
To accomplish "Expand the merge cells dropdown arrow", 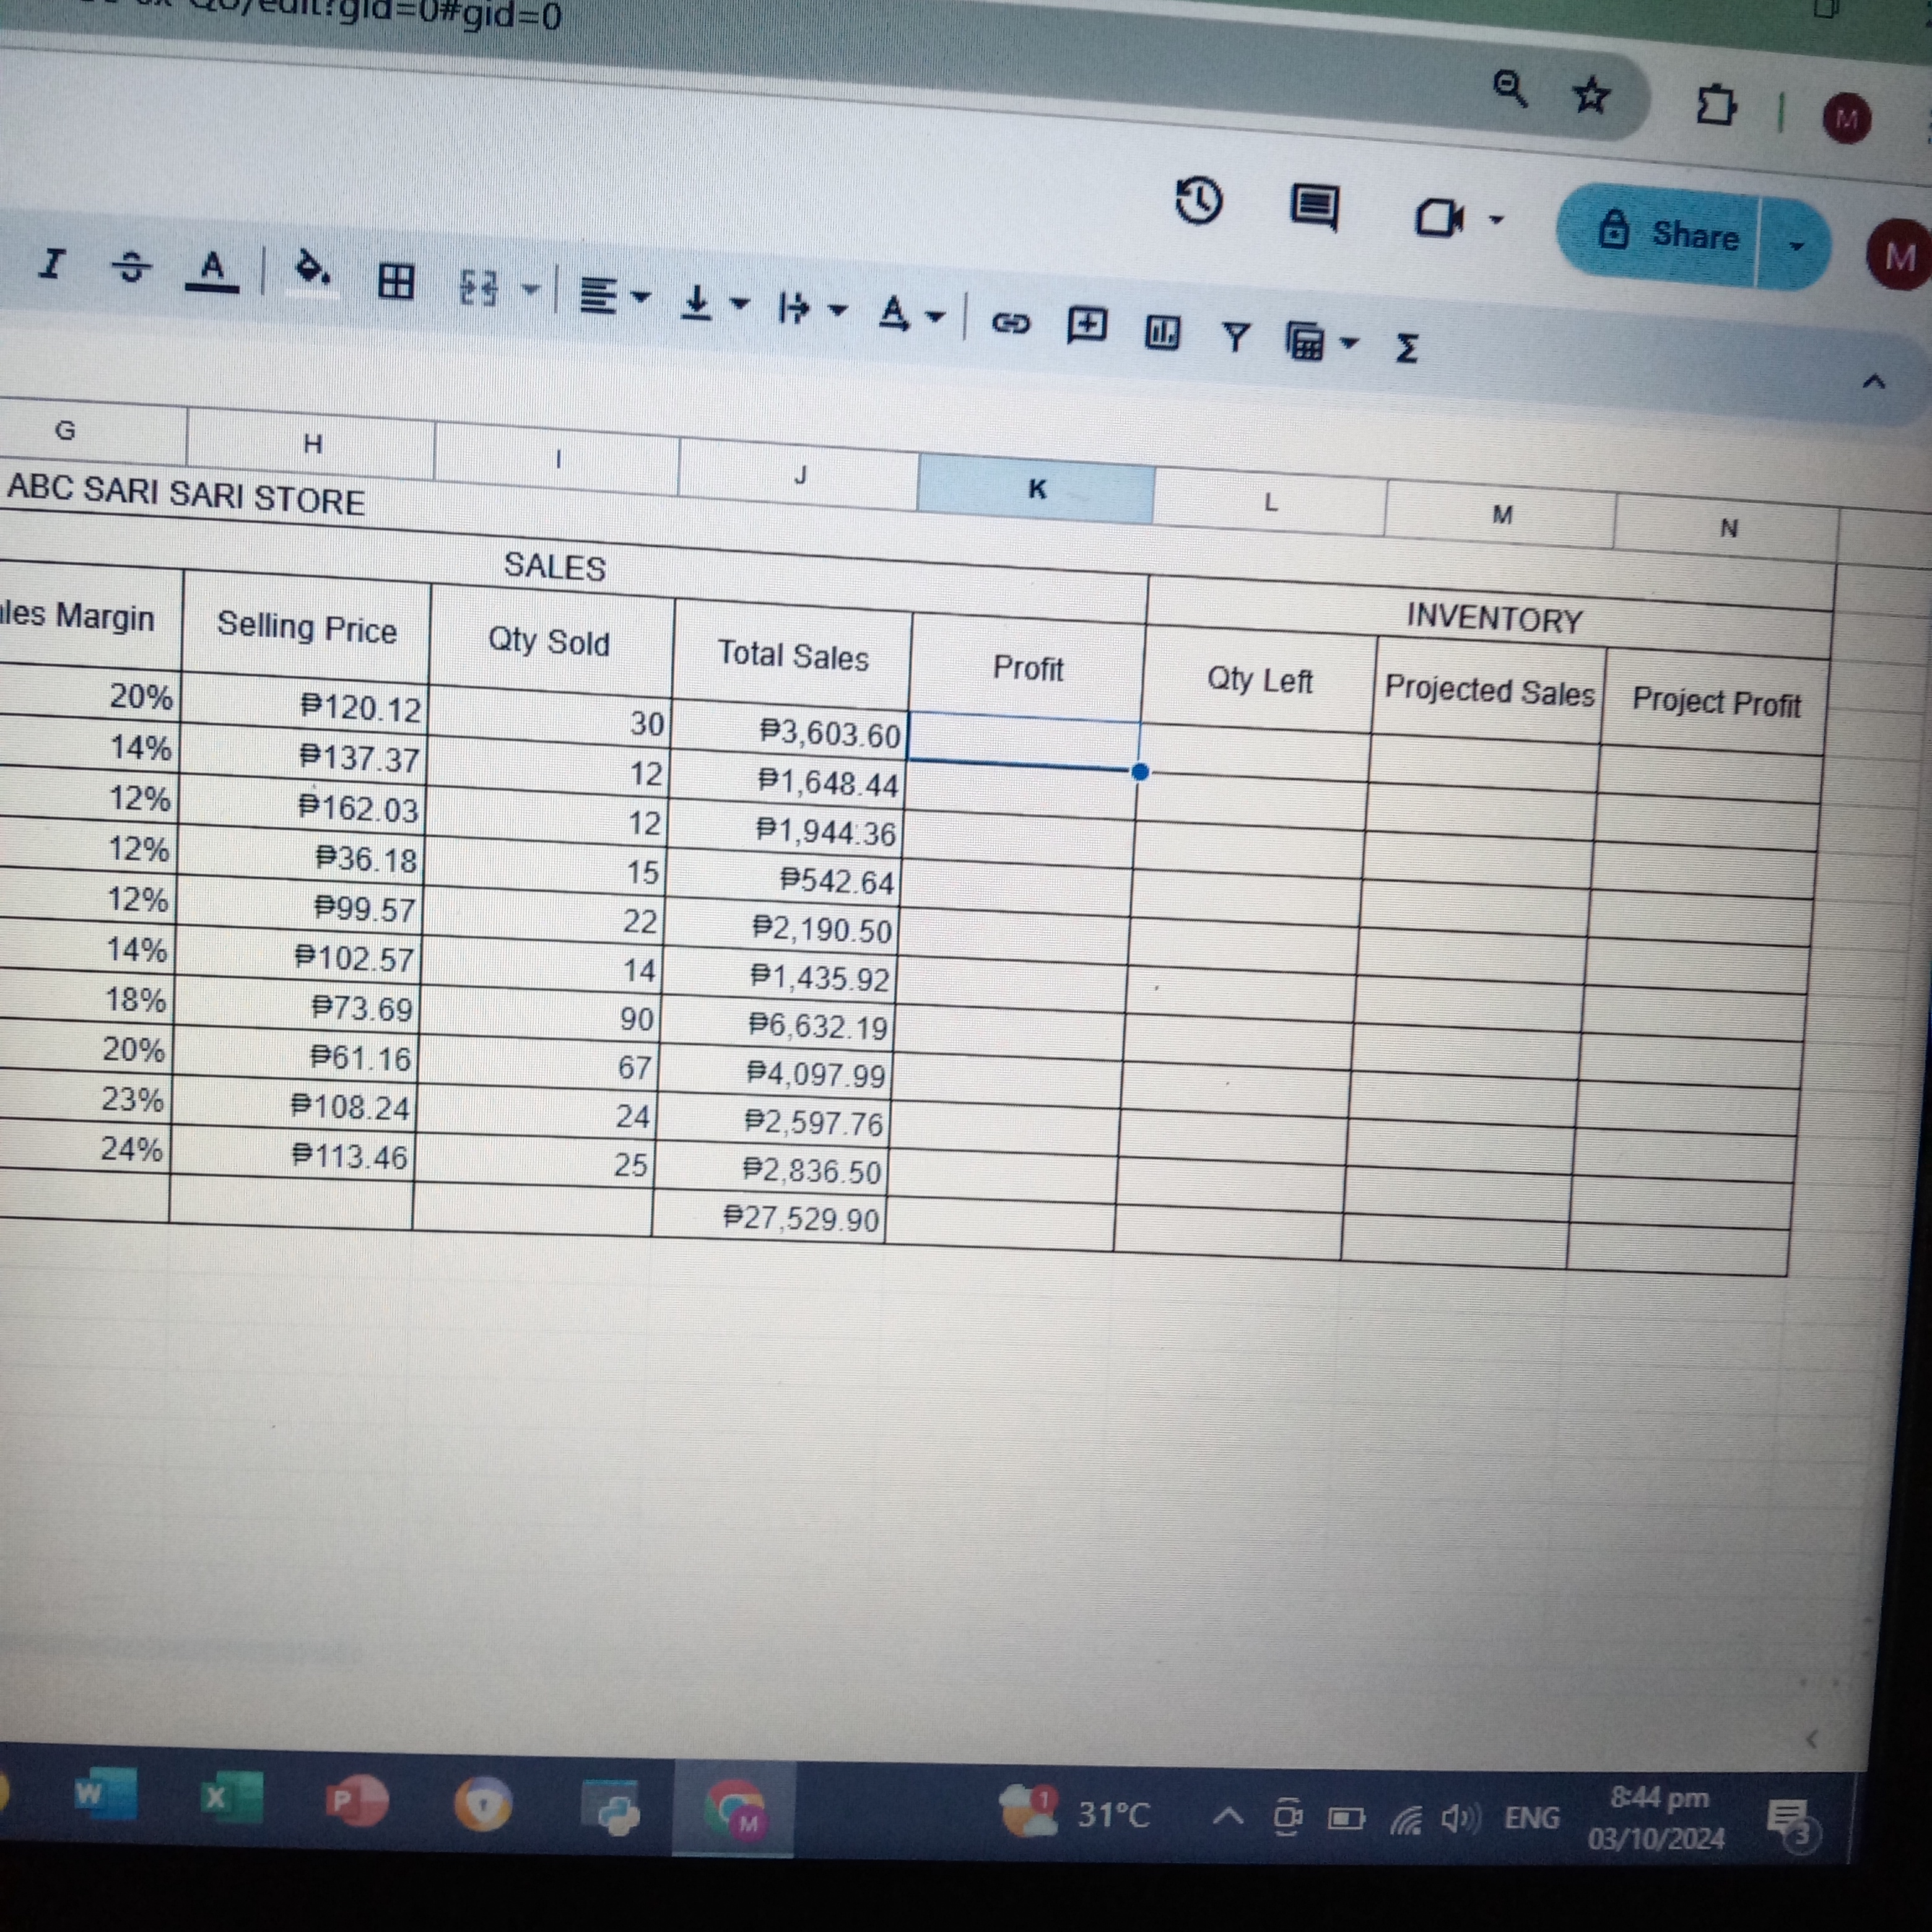I will pos(531,291).
